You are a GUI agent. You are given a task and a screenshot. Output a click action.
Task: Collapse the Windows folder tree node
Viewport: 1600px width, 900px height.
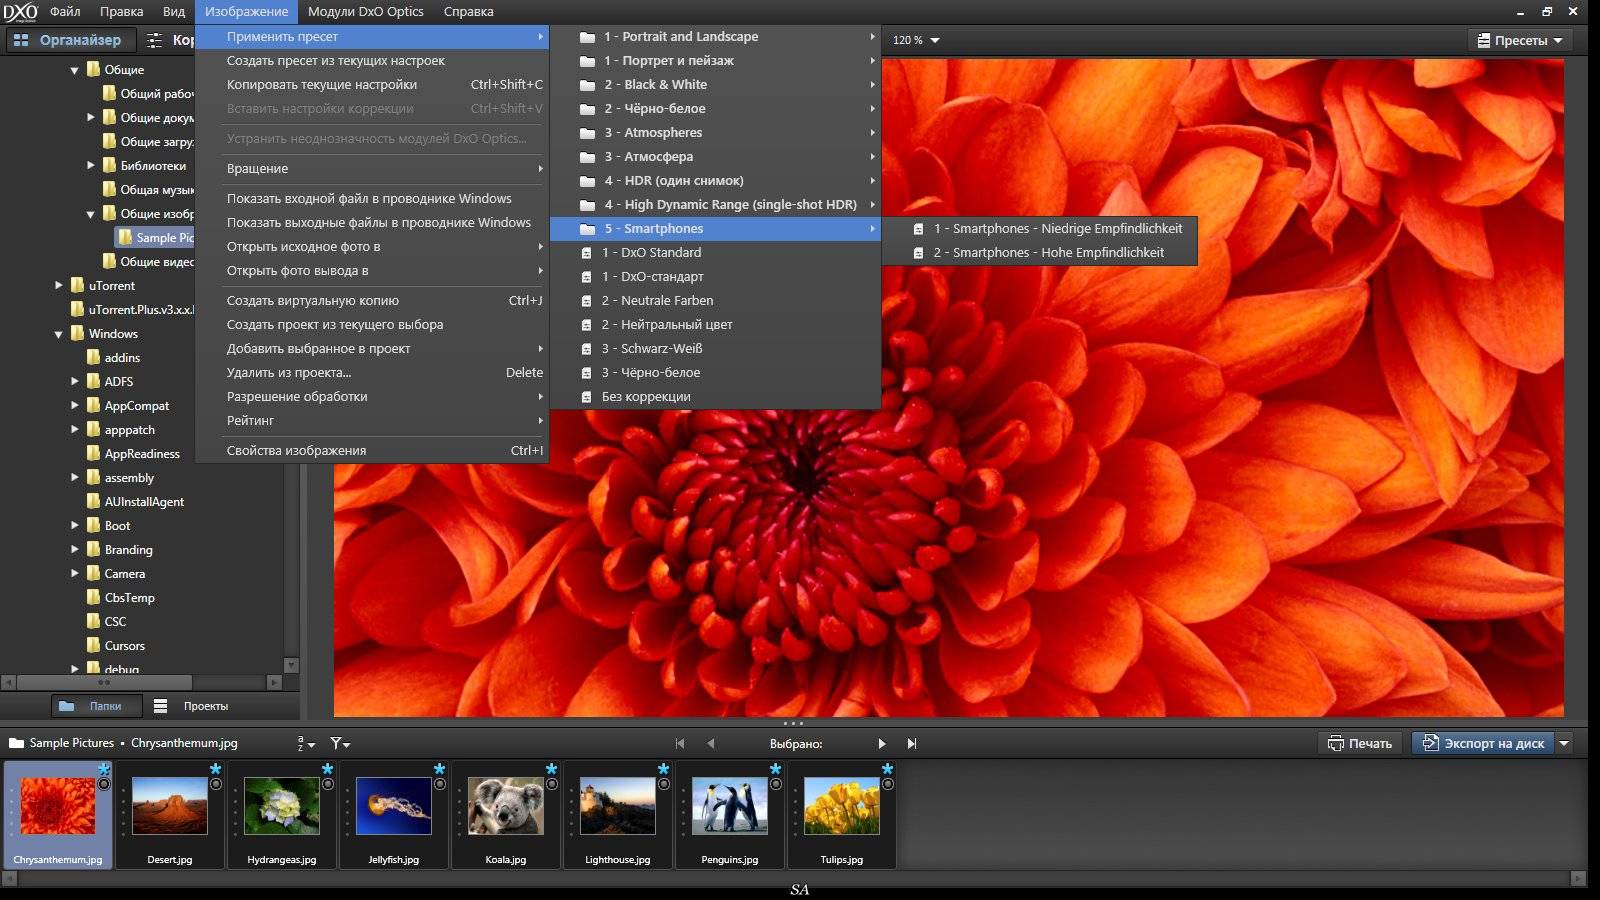point(59,334)
